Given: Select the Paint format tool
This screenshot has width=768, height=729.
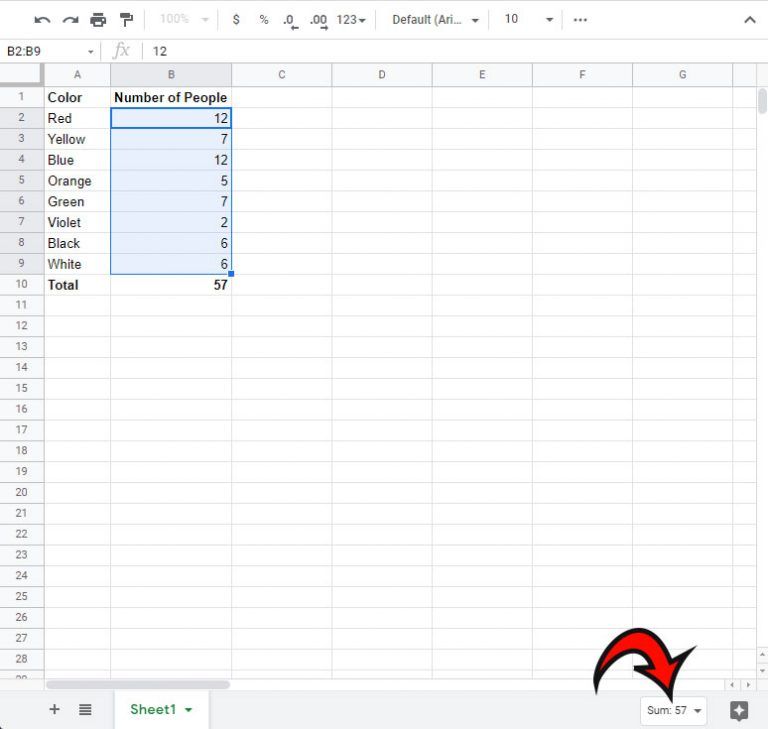Looking at the screenshot, I should tap(126, 20).
